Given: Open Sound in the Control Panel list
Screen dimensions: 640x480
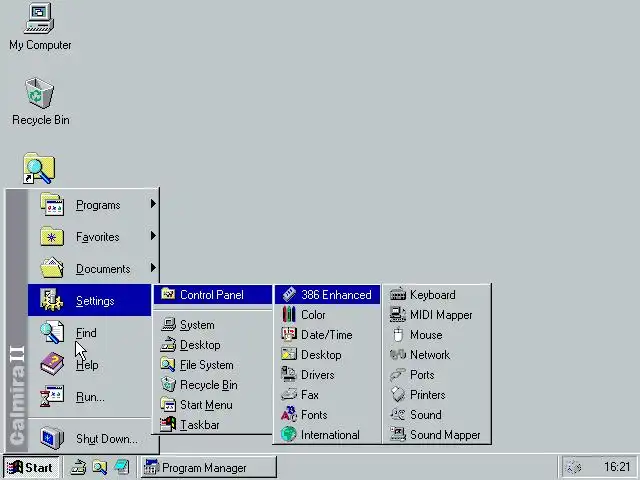Looking at the screenshot, I should tap(436, 414).
